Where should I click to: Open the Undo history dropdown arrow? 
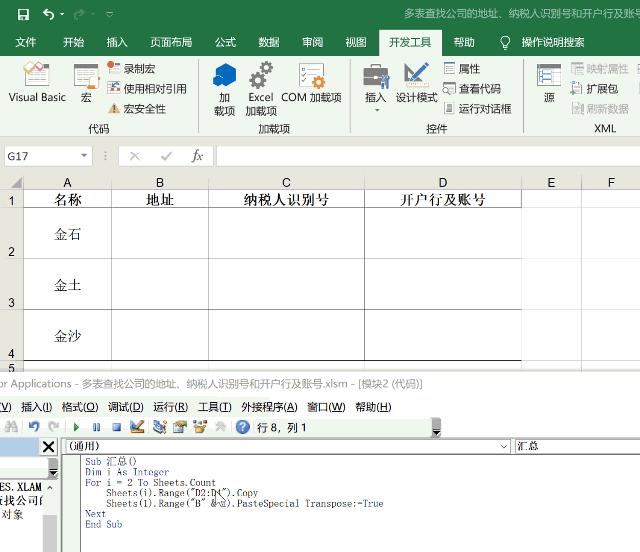62,15
